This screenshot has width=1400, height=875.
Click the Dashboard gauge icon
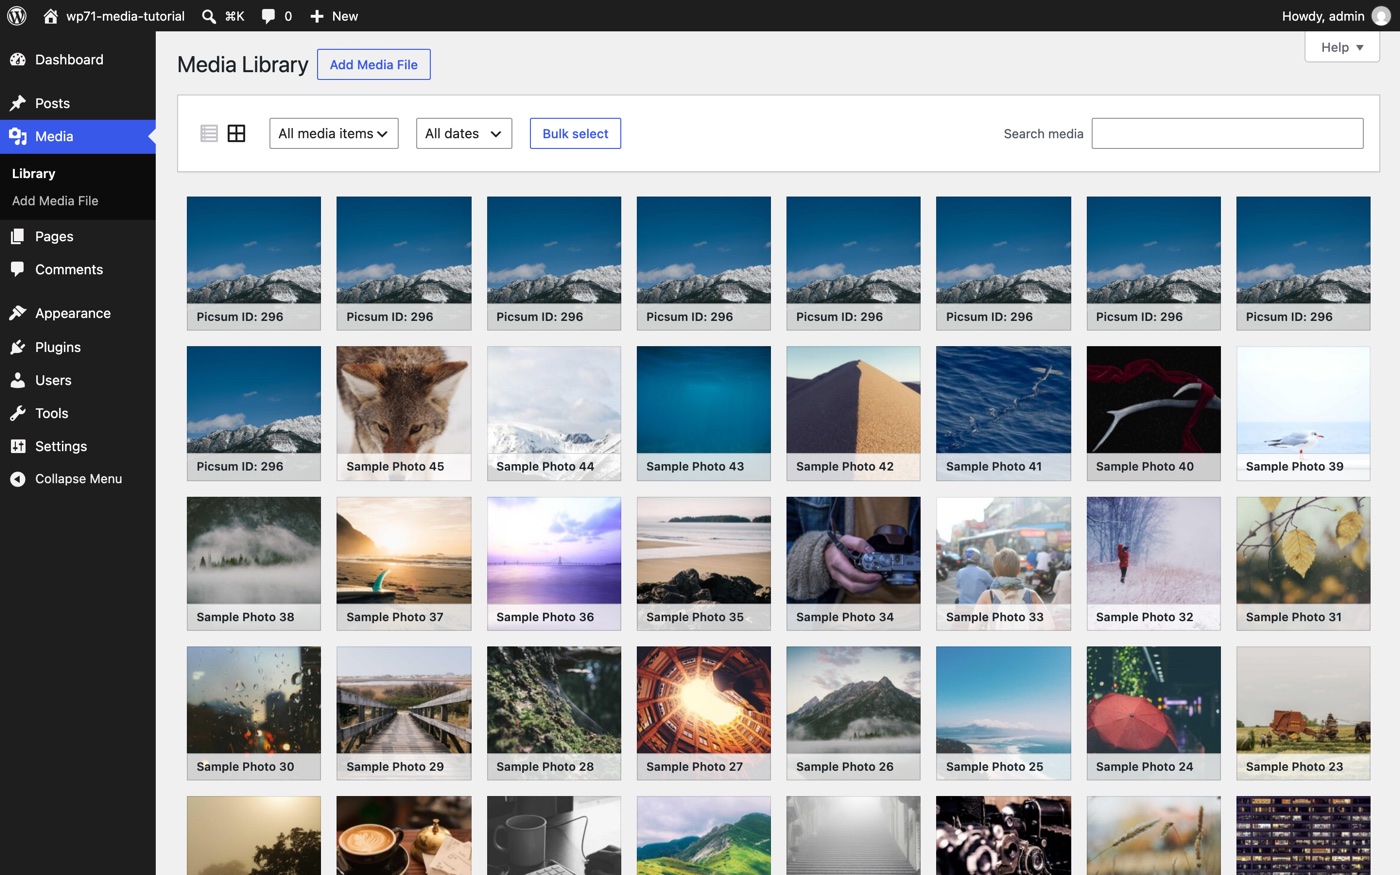coord(18,60)
